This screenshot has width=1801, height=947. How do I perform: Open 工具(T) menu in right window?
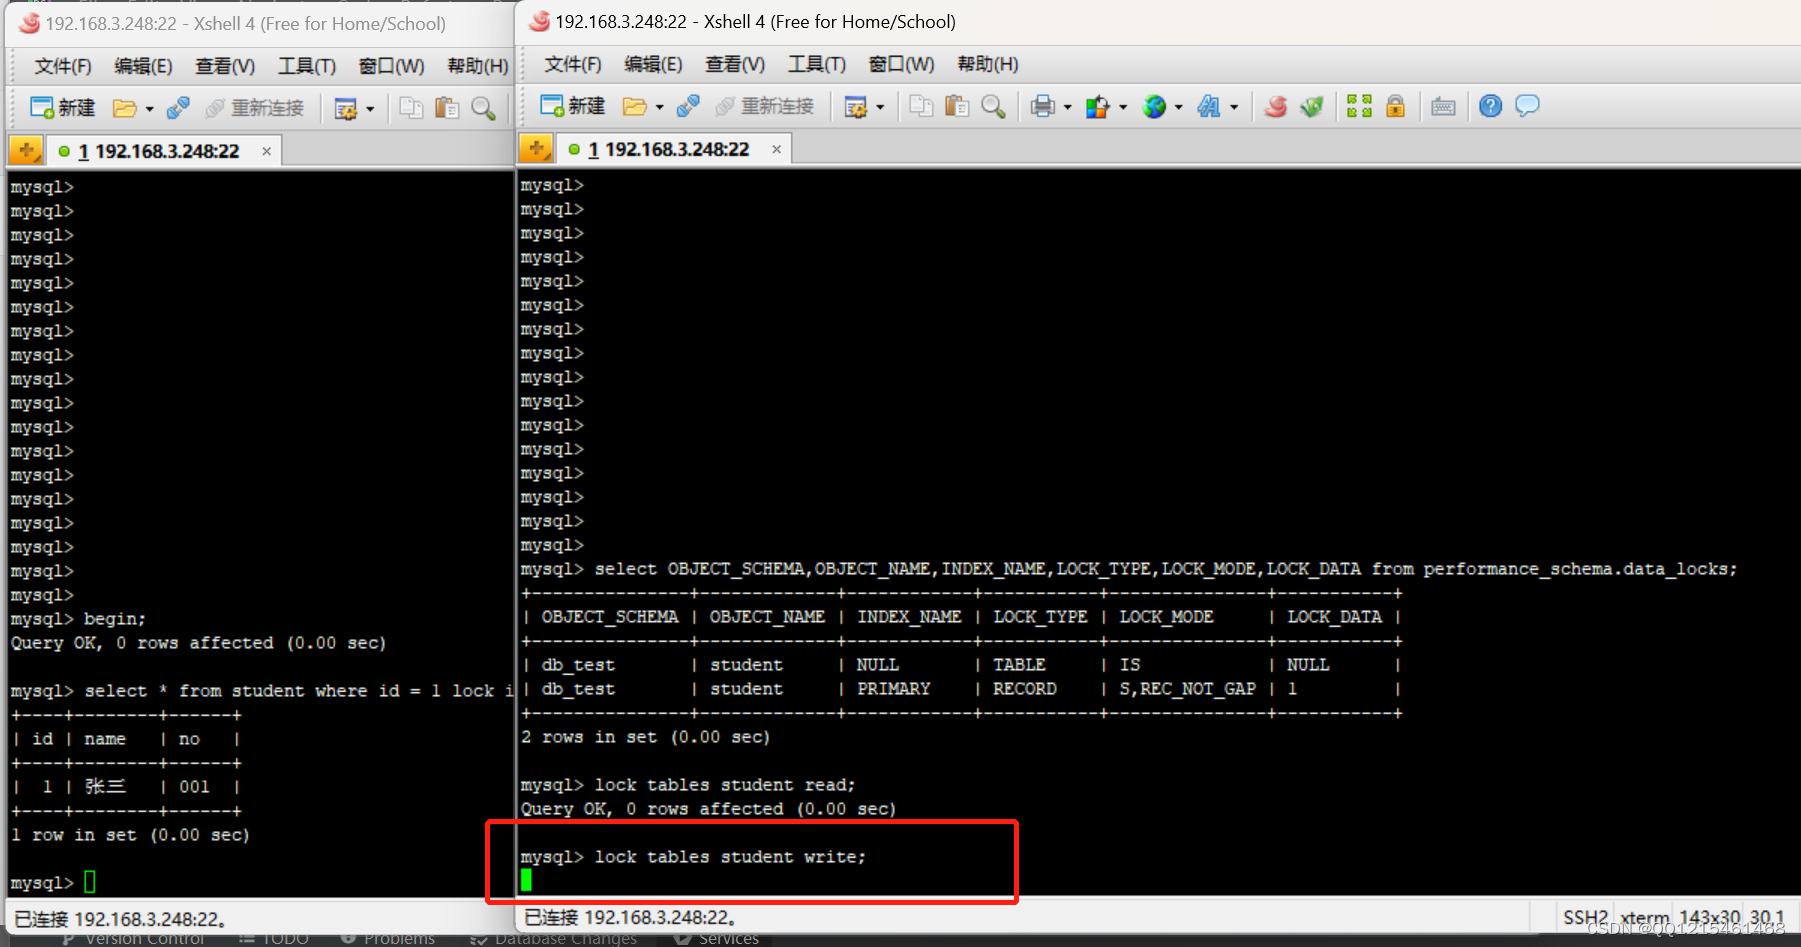pyautogui.click(x=817, y=64)
